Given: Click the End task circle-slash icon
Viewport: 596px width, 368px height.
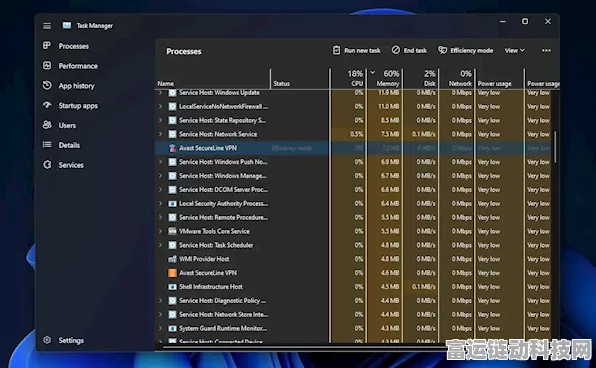Looking at the screenshot, I should [396, 50].
